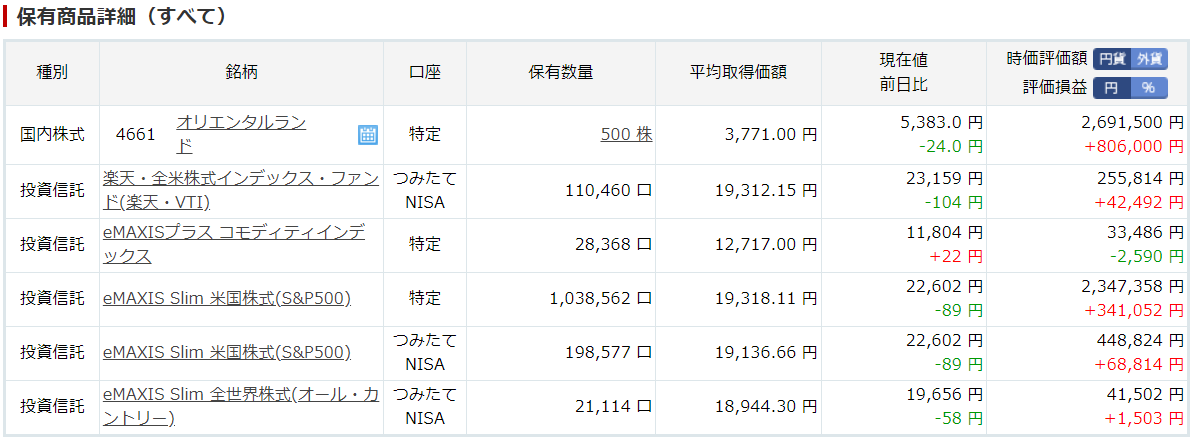The width and height of the screenshot is (1191, 437).
Task: Click the 種別 column header
Action: [x=52, y=73]
